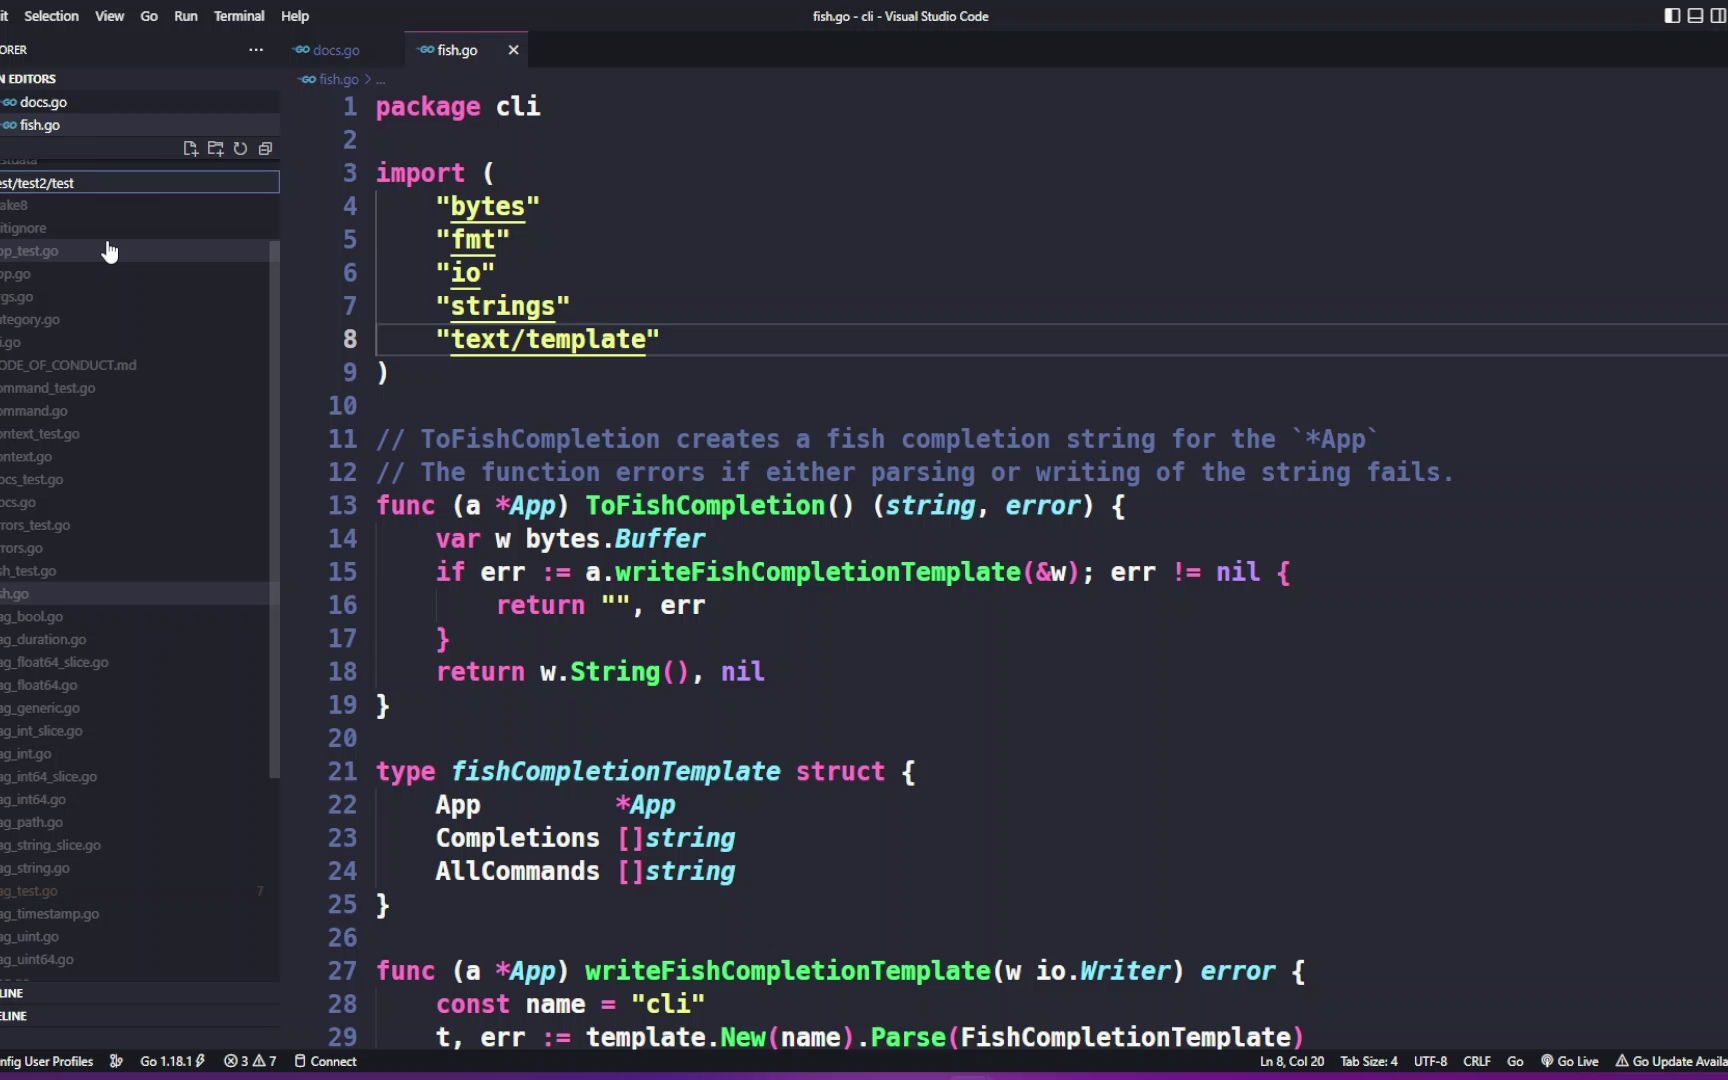Toggle the primary side bar layout icon

1672,16
